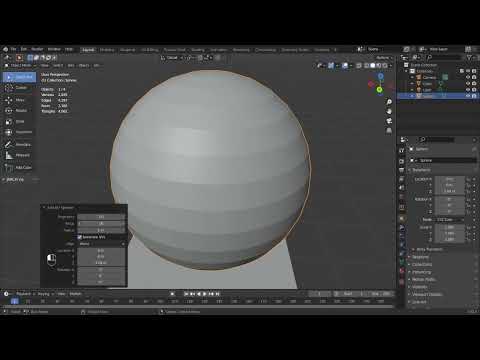Viewport: 480px width, 360px height.
Task: Switch to solid viewport shading
Action: pyautogui.click(x=373, y=66)
